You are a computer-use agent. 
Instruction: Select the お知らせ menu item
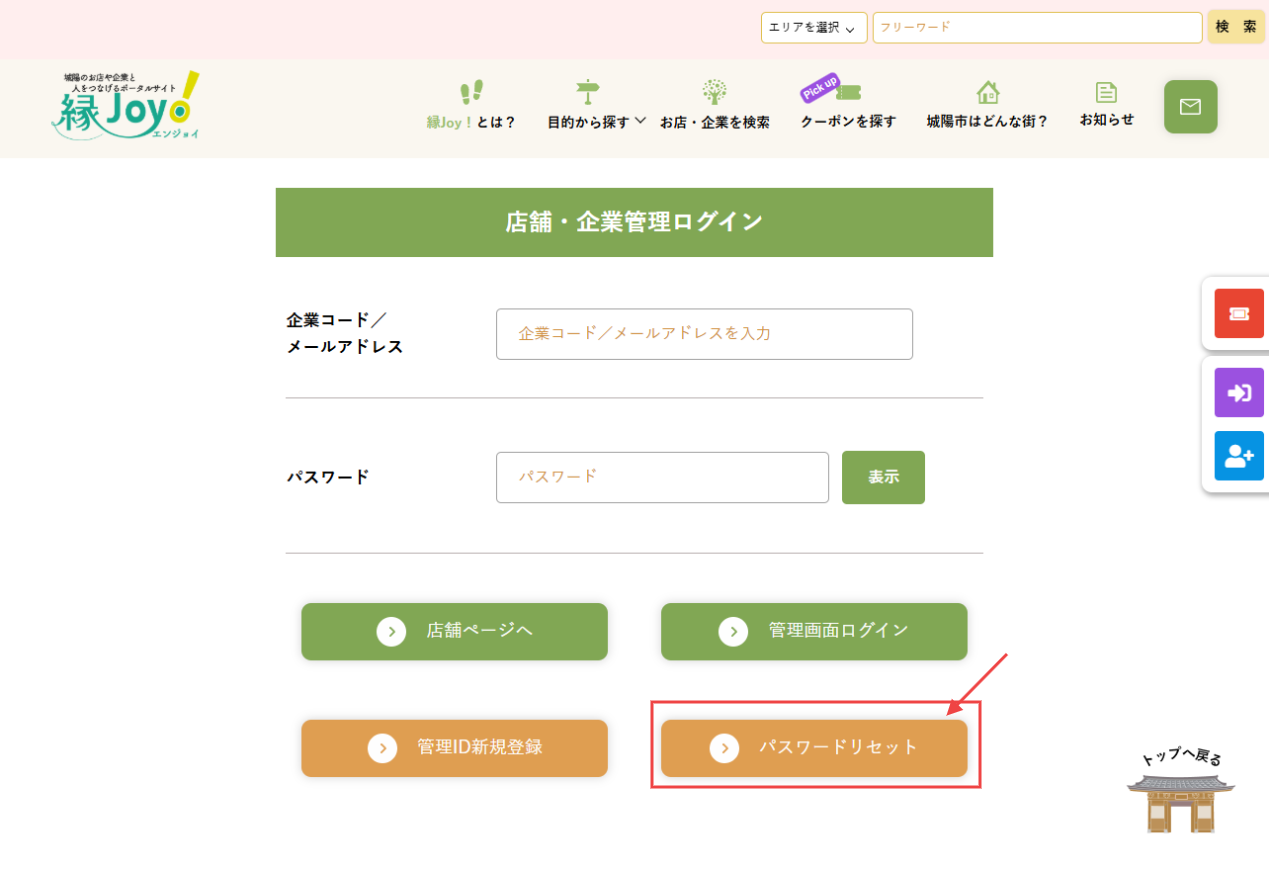point(1105,117)
